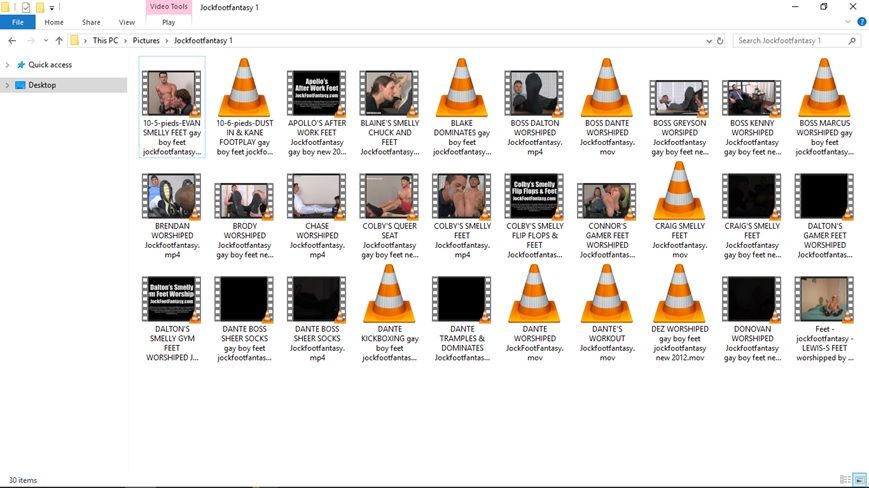869x488 pixels.
Task: Switch to Details view in the status bar
Action: [845, 480]
